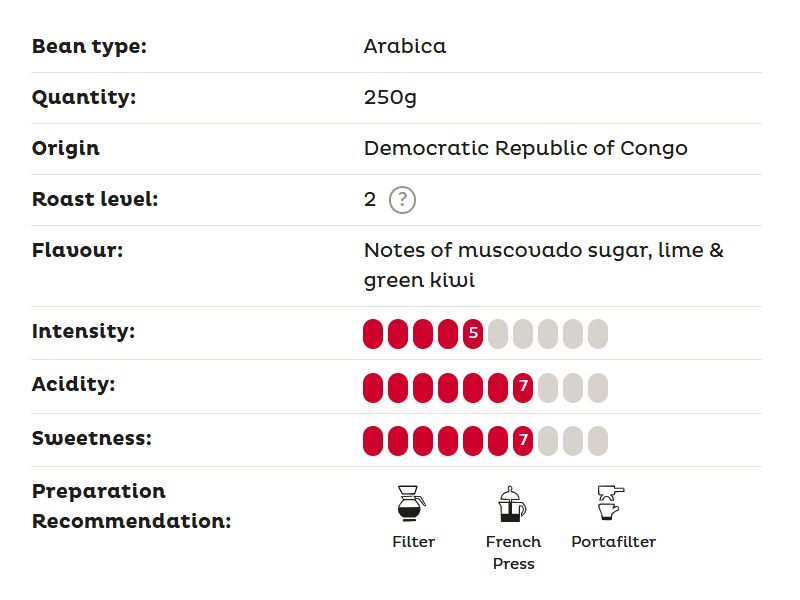Click the Roast level label
The height and width of the screenshot is (600, 800).
[95, 199]
